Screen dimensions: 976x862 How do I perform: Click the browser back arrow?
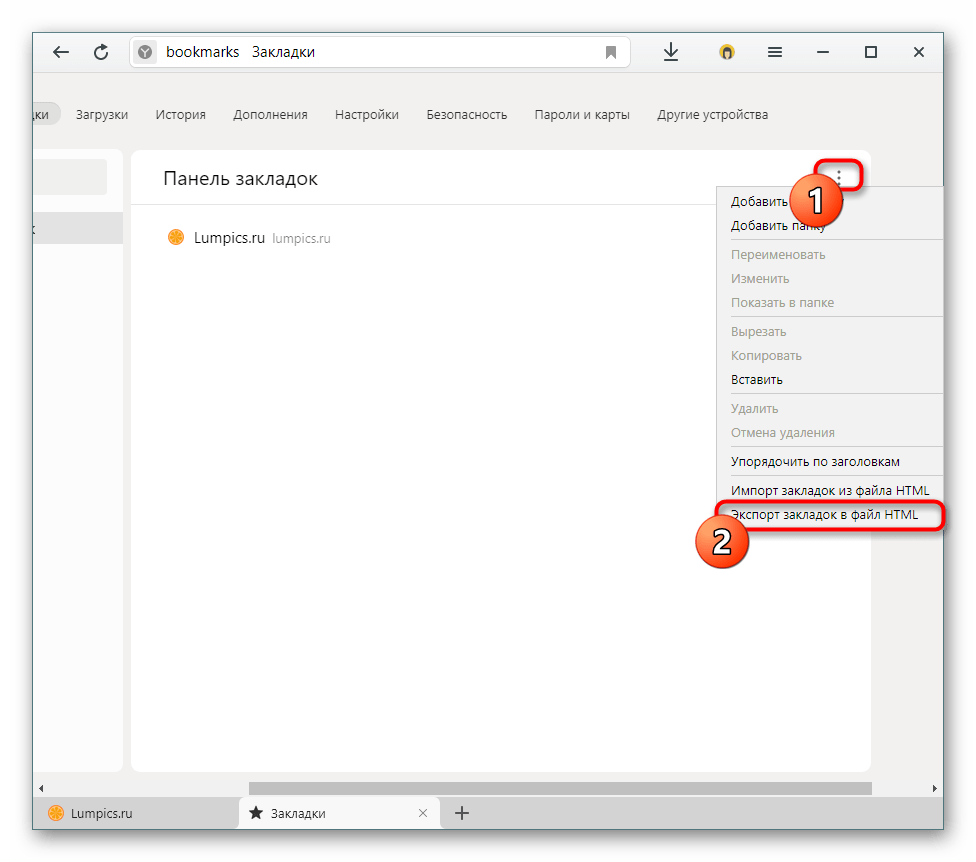(x=61, y=53)
